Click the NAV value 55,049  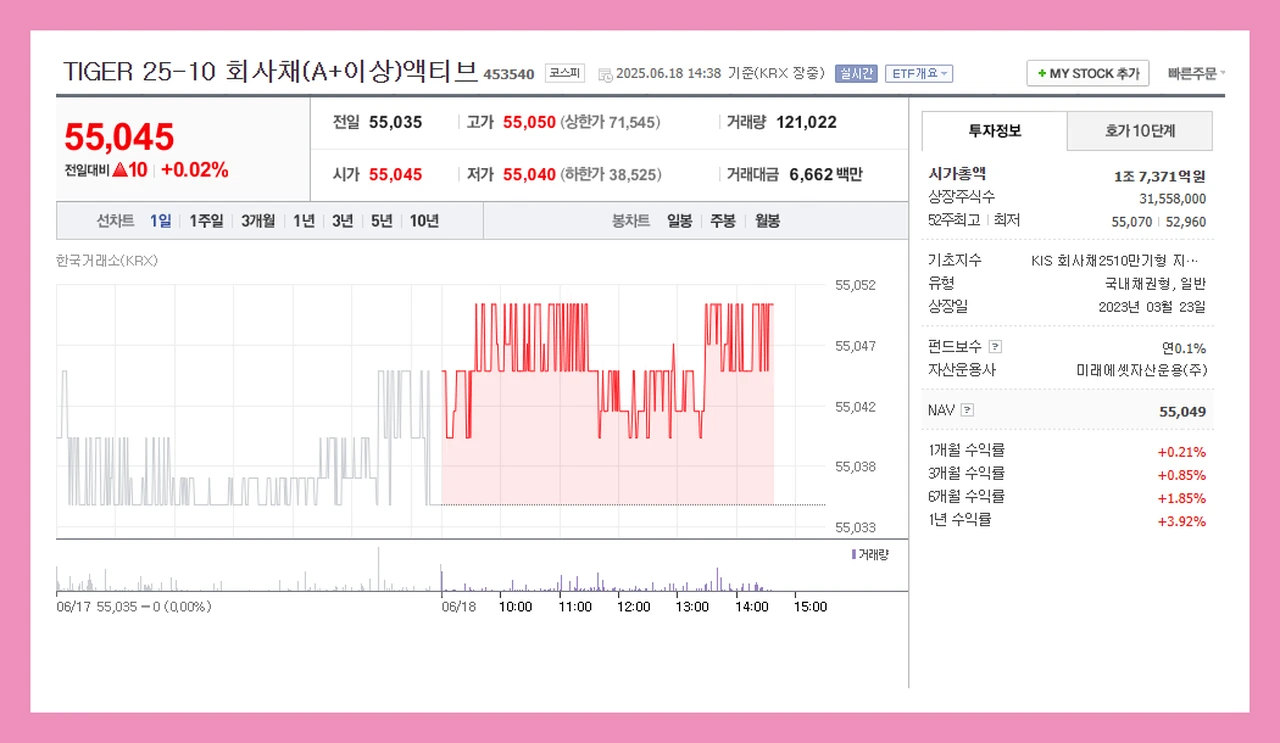pos(1182,411)
